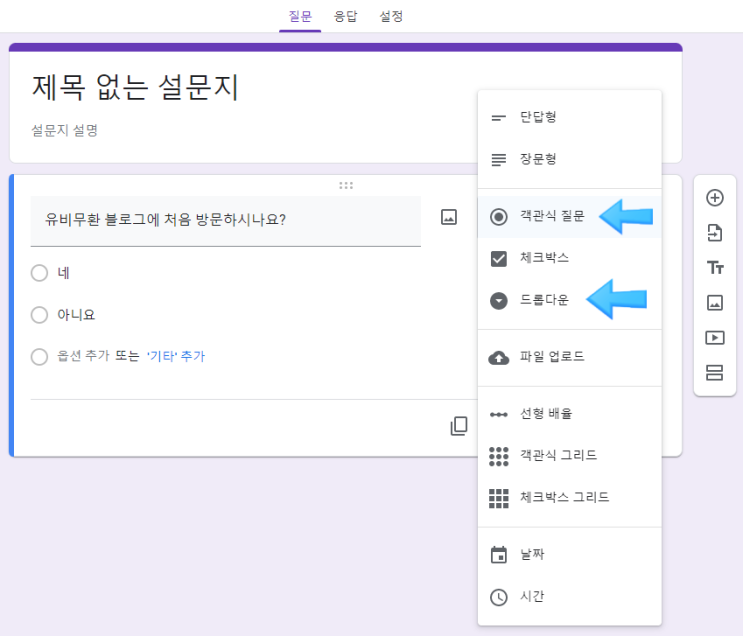Choose 선형 배율 from the type menu
The width and height of the screenshot is (743, 636).
570,414
